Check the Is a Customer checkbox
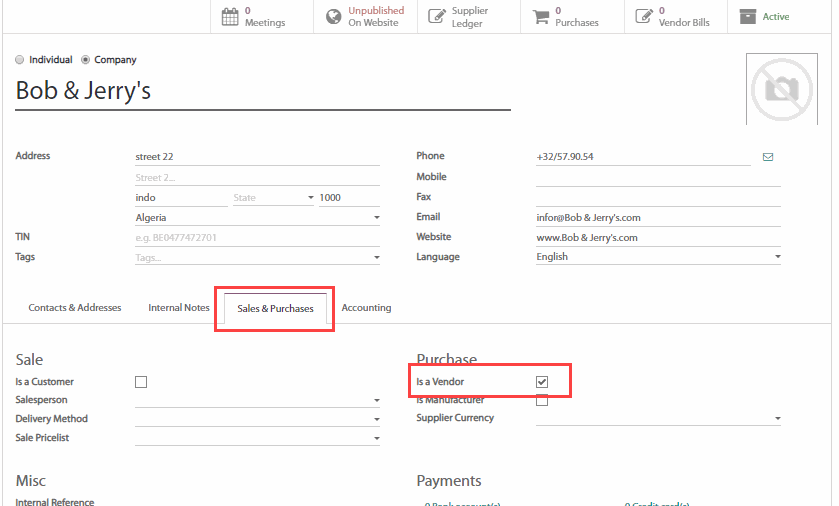839x506 pixels. (x=141, y=382)
